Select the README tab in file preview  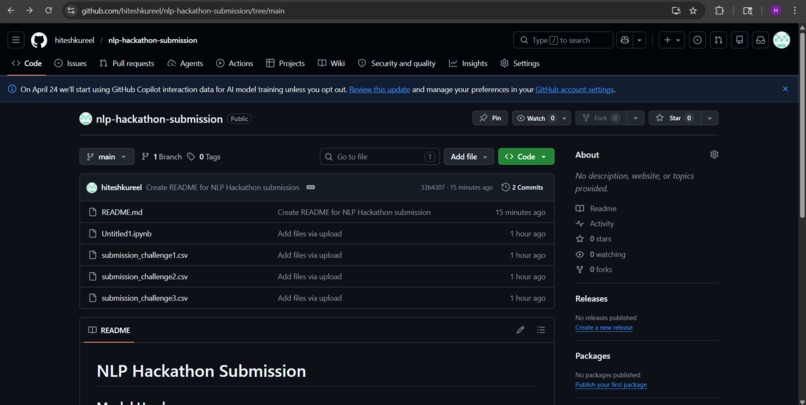[x=109, y=330]
